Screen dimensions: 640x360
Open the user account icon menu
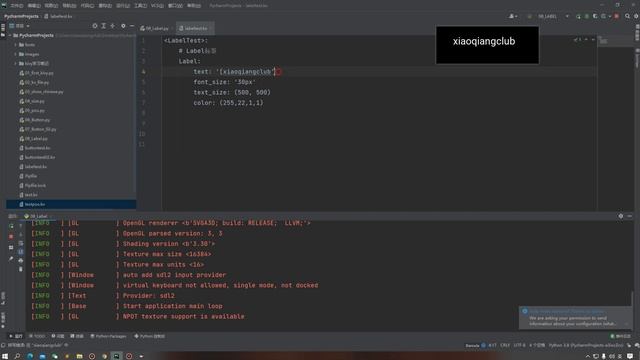coord(513,16)
